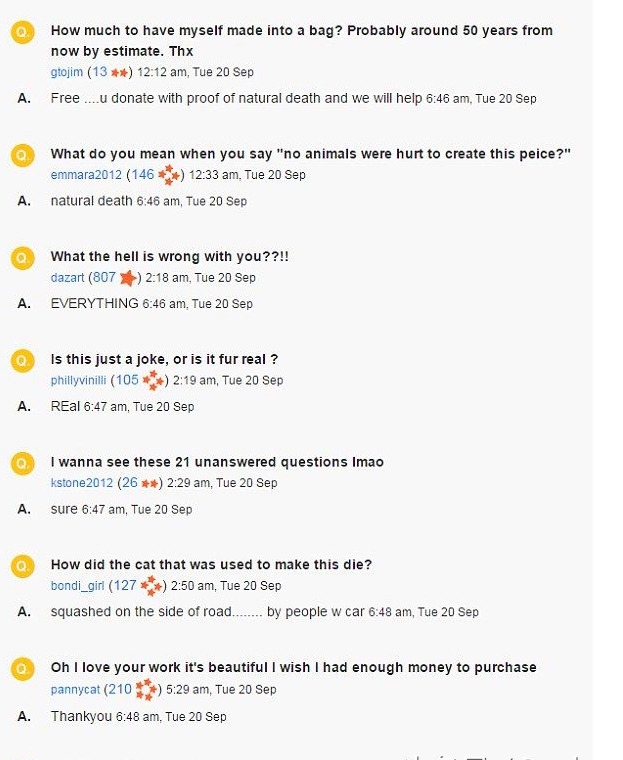Click the feedback stars next to kstone2012

pos(151,483)
